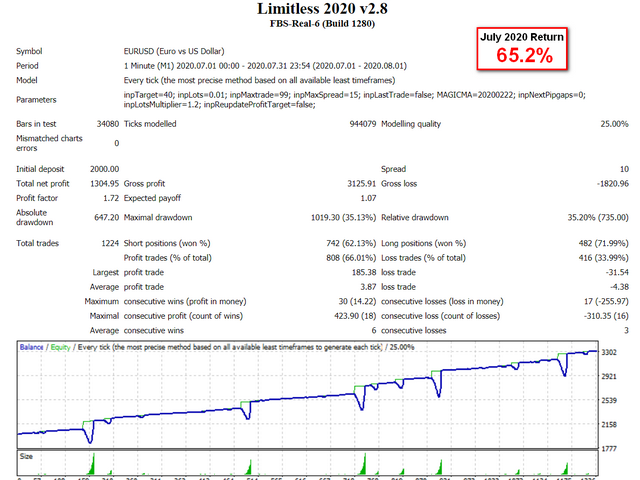Click the Total trades count 1224
This screenshot has height=480, width=640.
point(107,243)
